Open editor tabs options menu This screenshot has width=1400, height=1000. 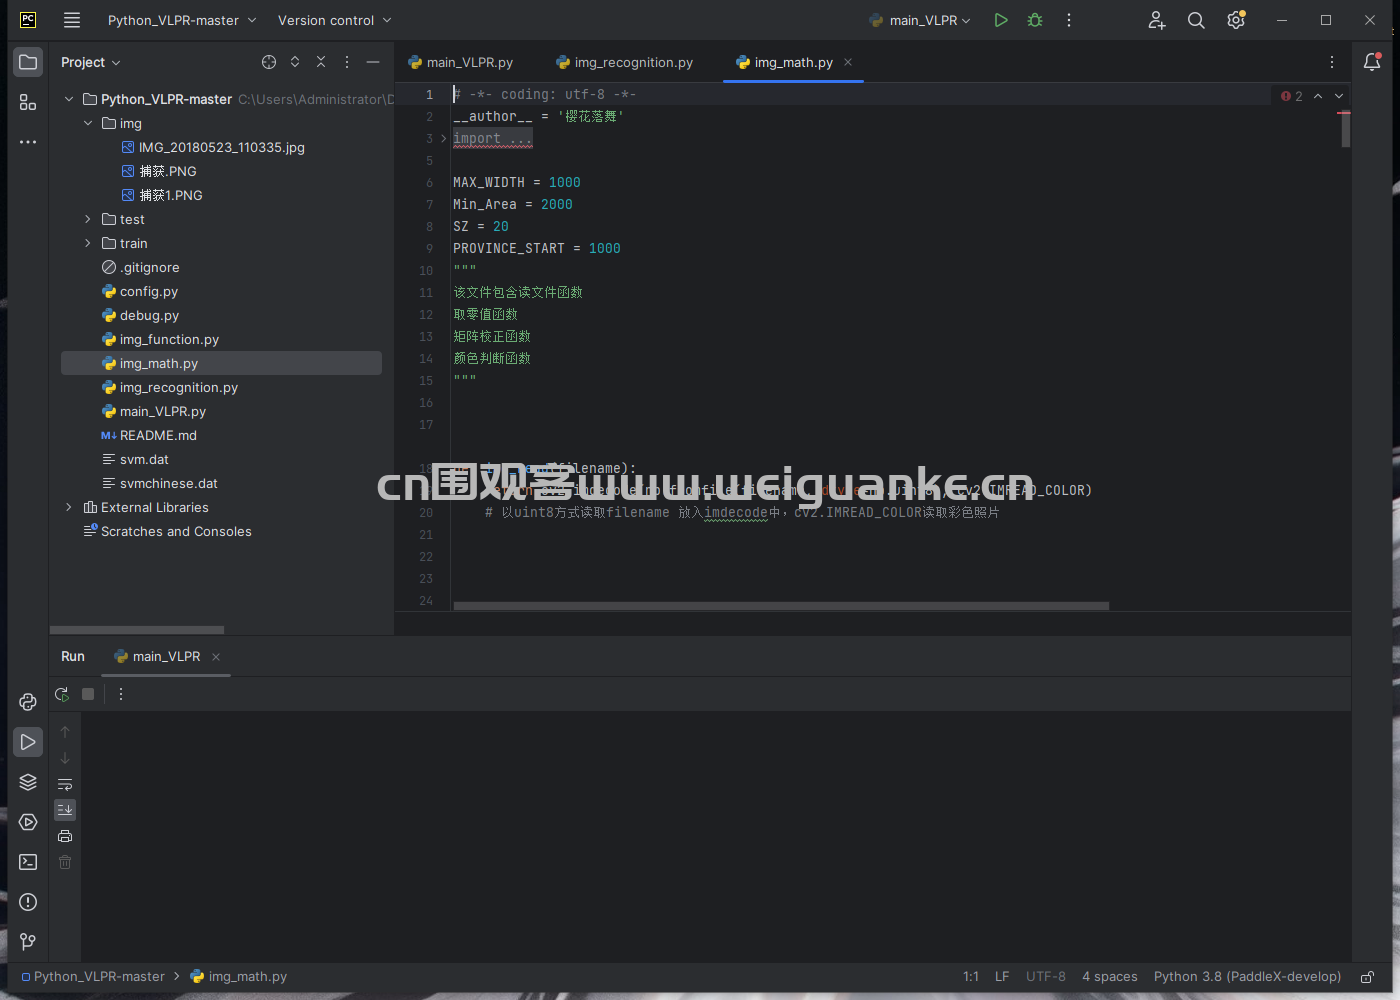[1332, 62]
